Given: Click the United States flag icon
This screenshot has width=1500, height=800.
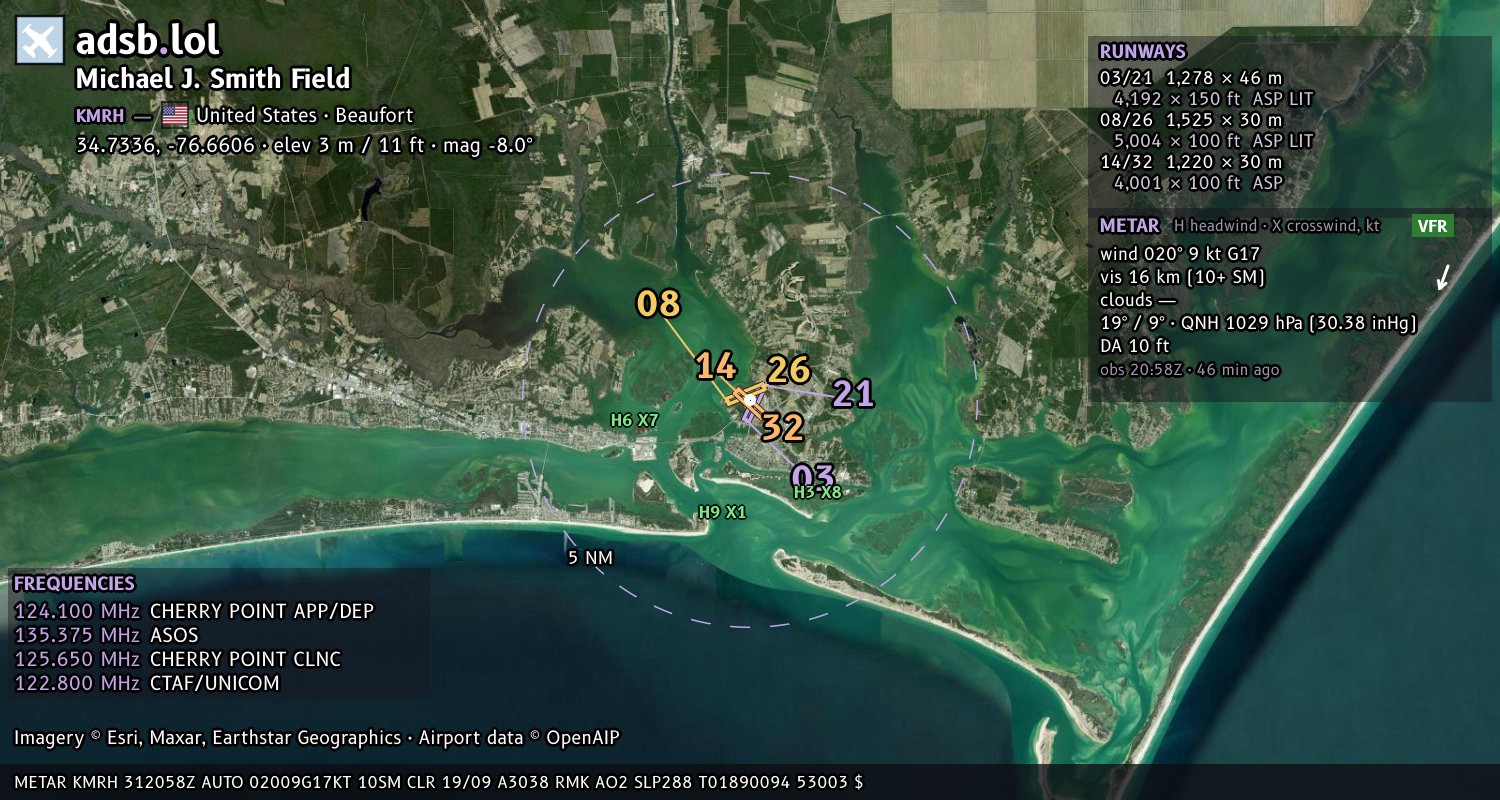Looking at the screenshot, I should coord(175,115).
